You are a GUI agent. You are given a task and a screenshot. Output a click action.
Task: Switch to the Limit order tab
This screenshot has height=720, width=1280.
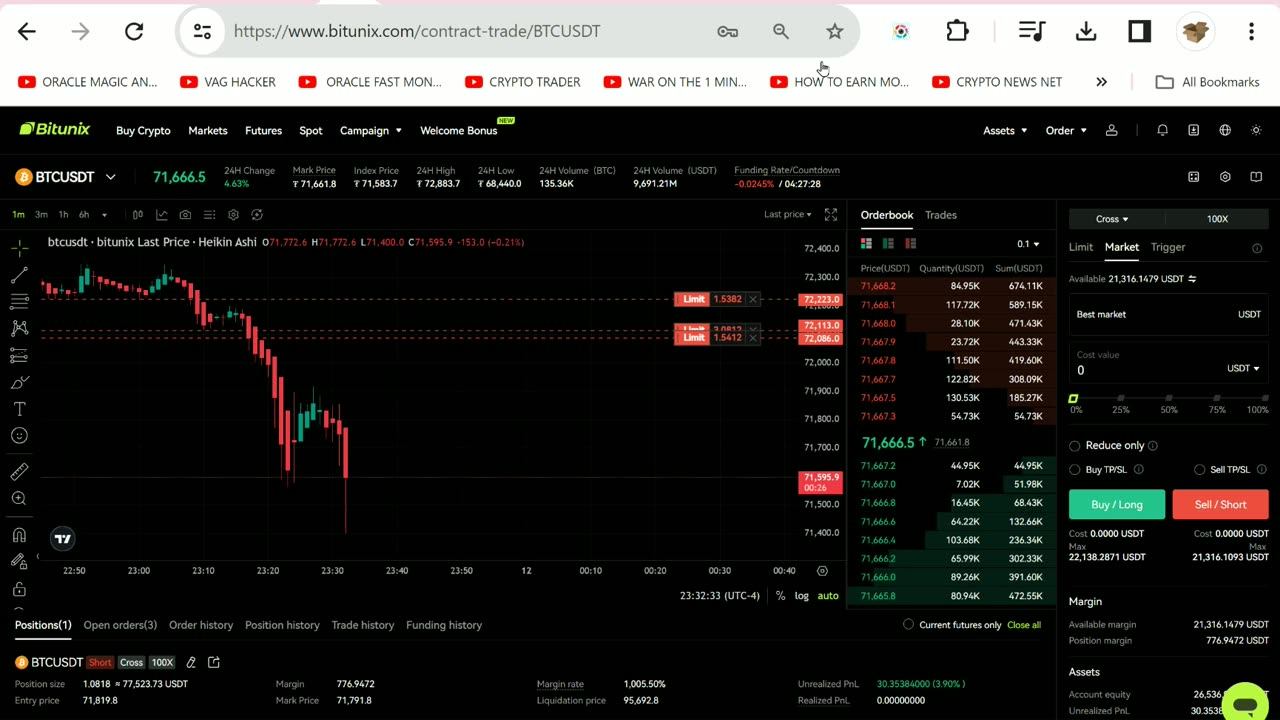(x=1081, y=247)
